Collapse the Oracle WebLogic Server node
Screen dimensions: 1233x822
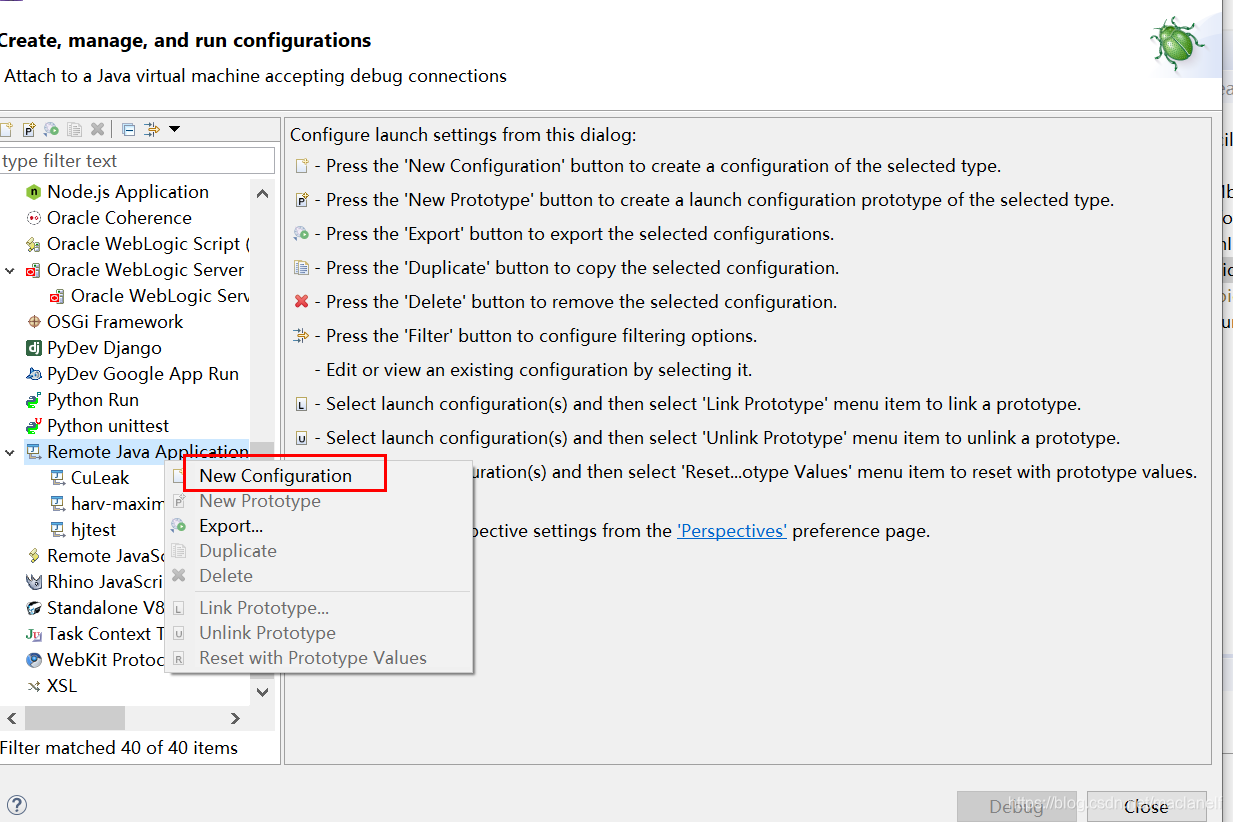10,270
